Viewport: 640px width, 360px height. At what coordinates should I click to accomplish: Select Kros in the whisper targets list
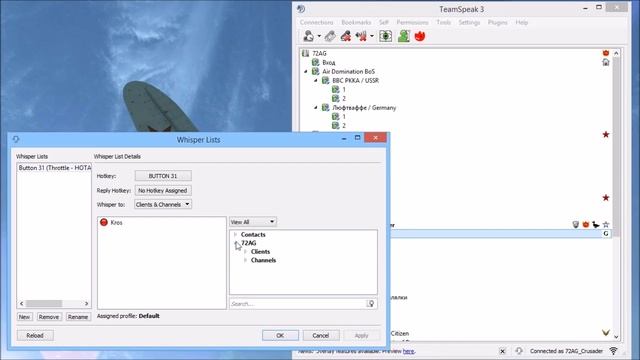point(116,222)
